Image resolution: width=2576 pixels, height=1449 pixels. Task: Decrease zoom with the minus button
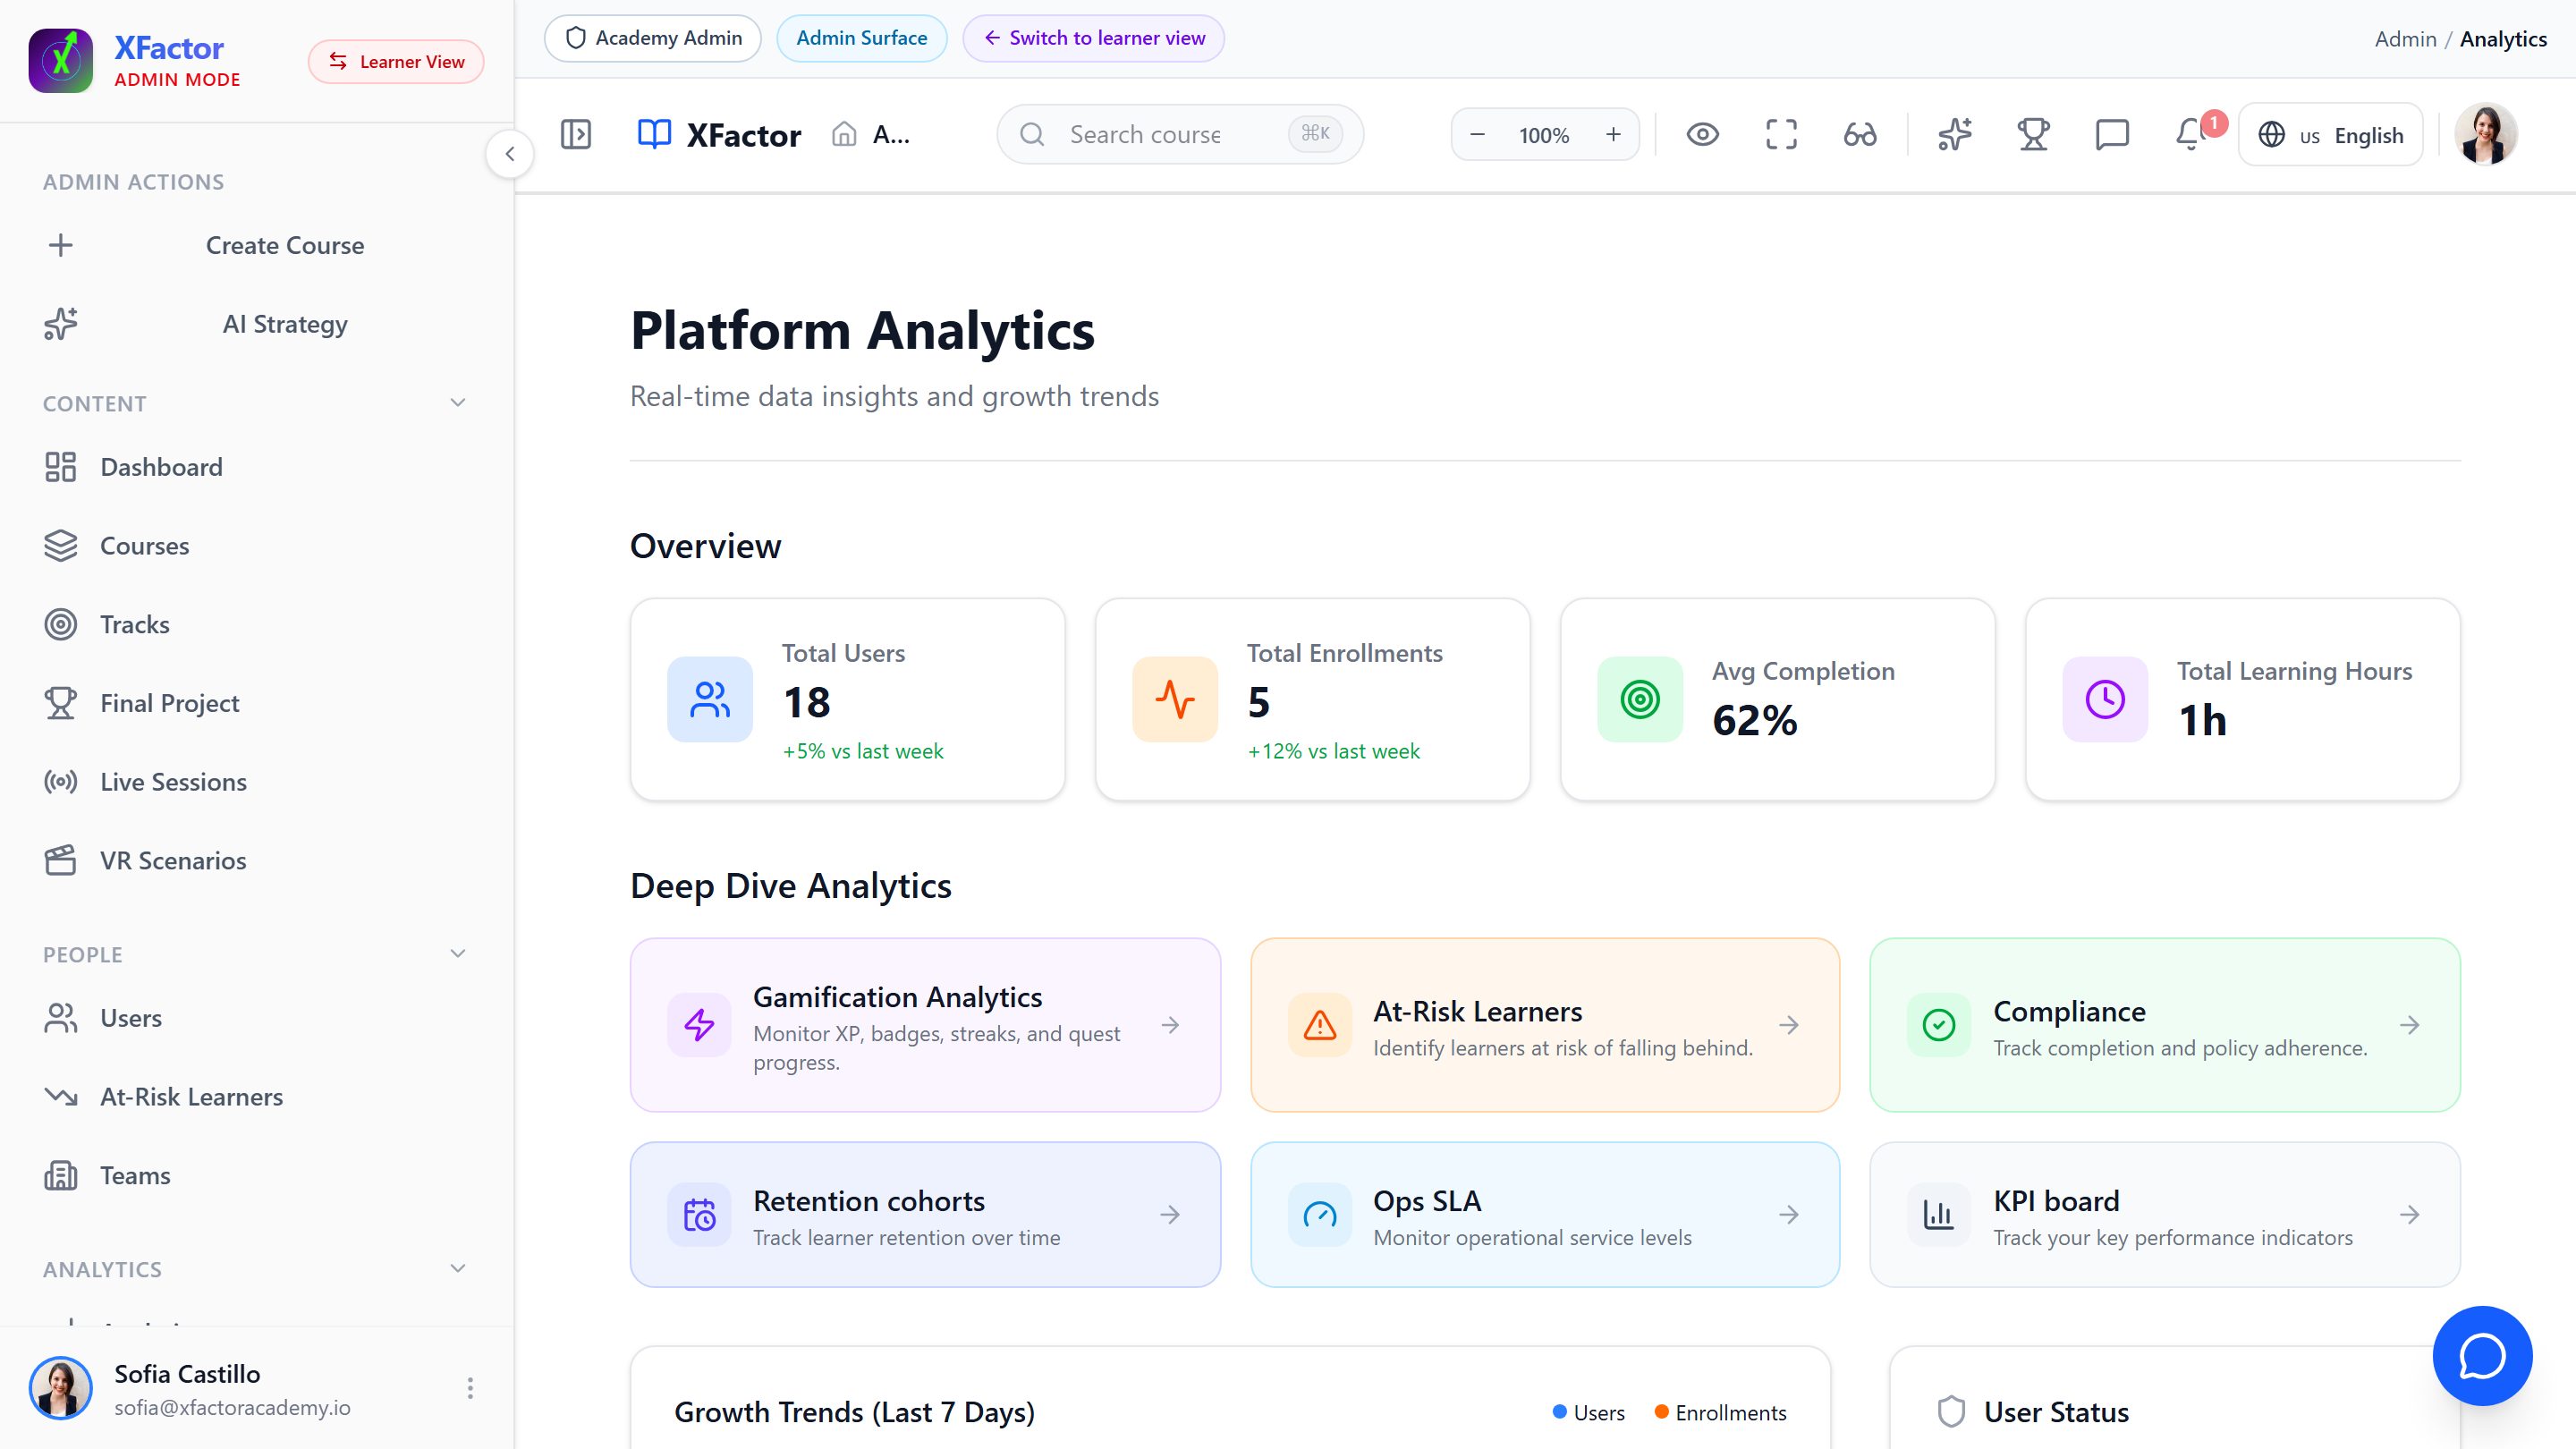pyautogui.click(x=1477, y=135)
